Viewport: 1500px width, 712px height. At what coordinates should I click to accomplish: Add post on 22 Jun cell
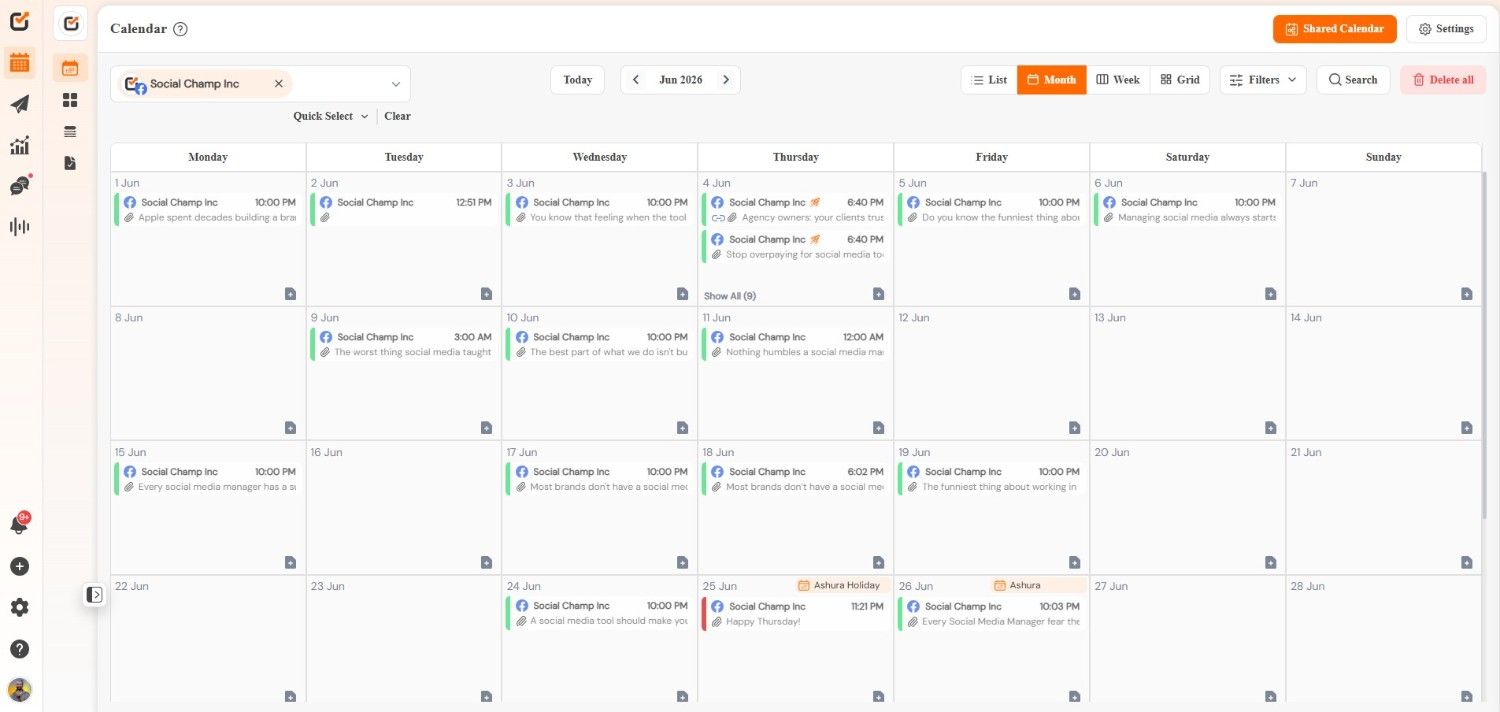[x=290, y=697]
